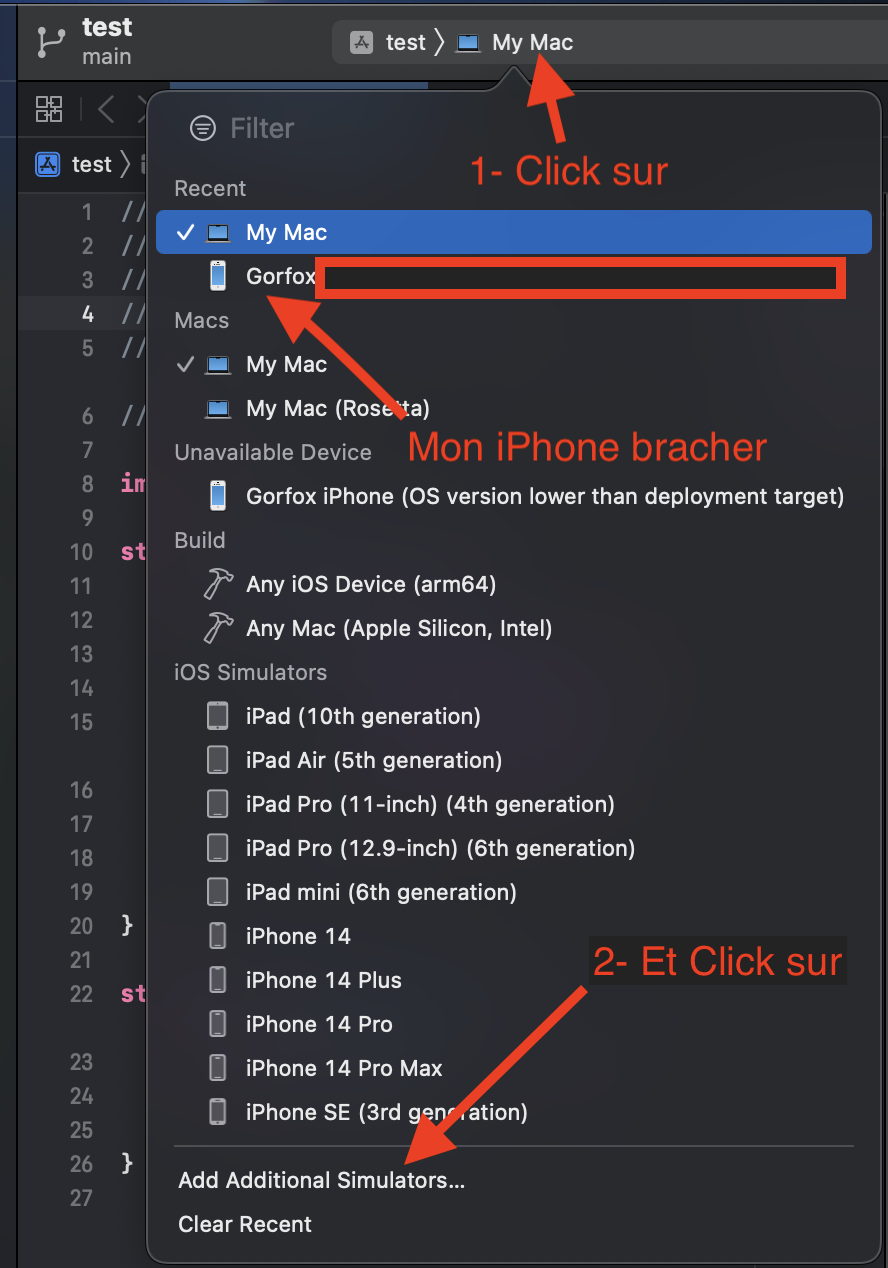Click the test app icon in breadcrumb bar

[48, 164]
